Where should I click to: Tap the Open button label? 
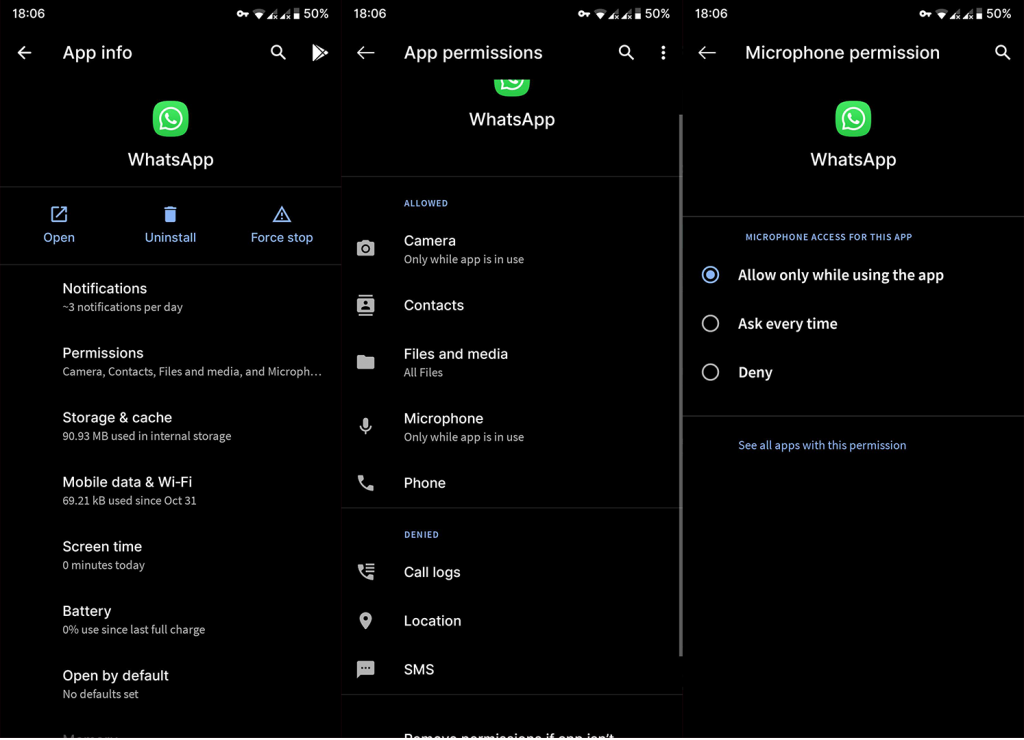click(59, 238)
